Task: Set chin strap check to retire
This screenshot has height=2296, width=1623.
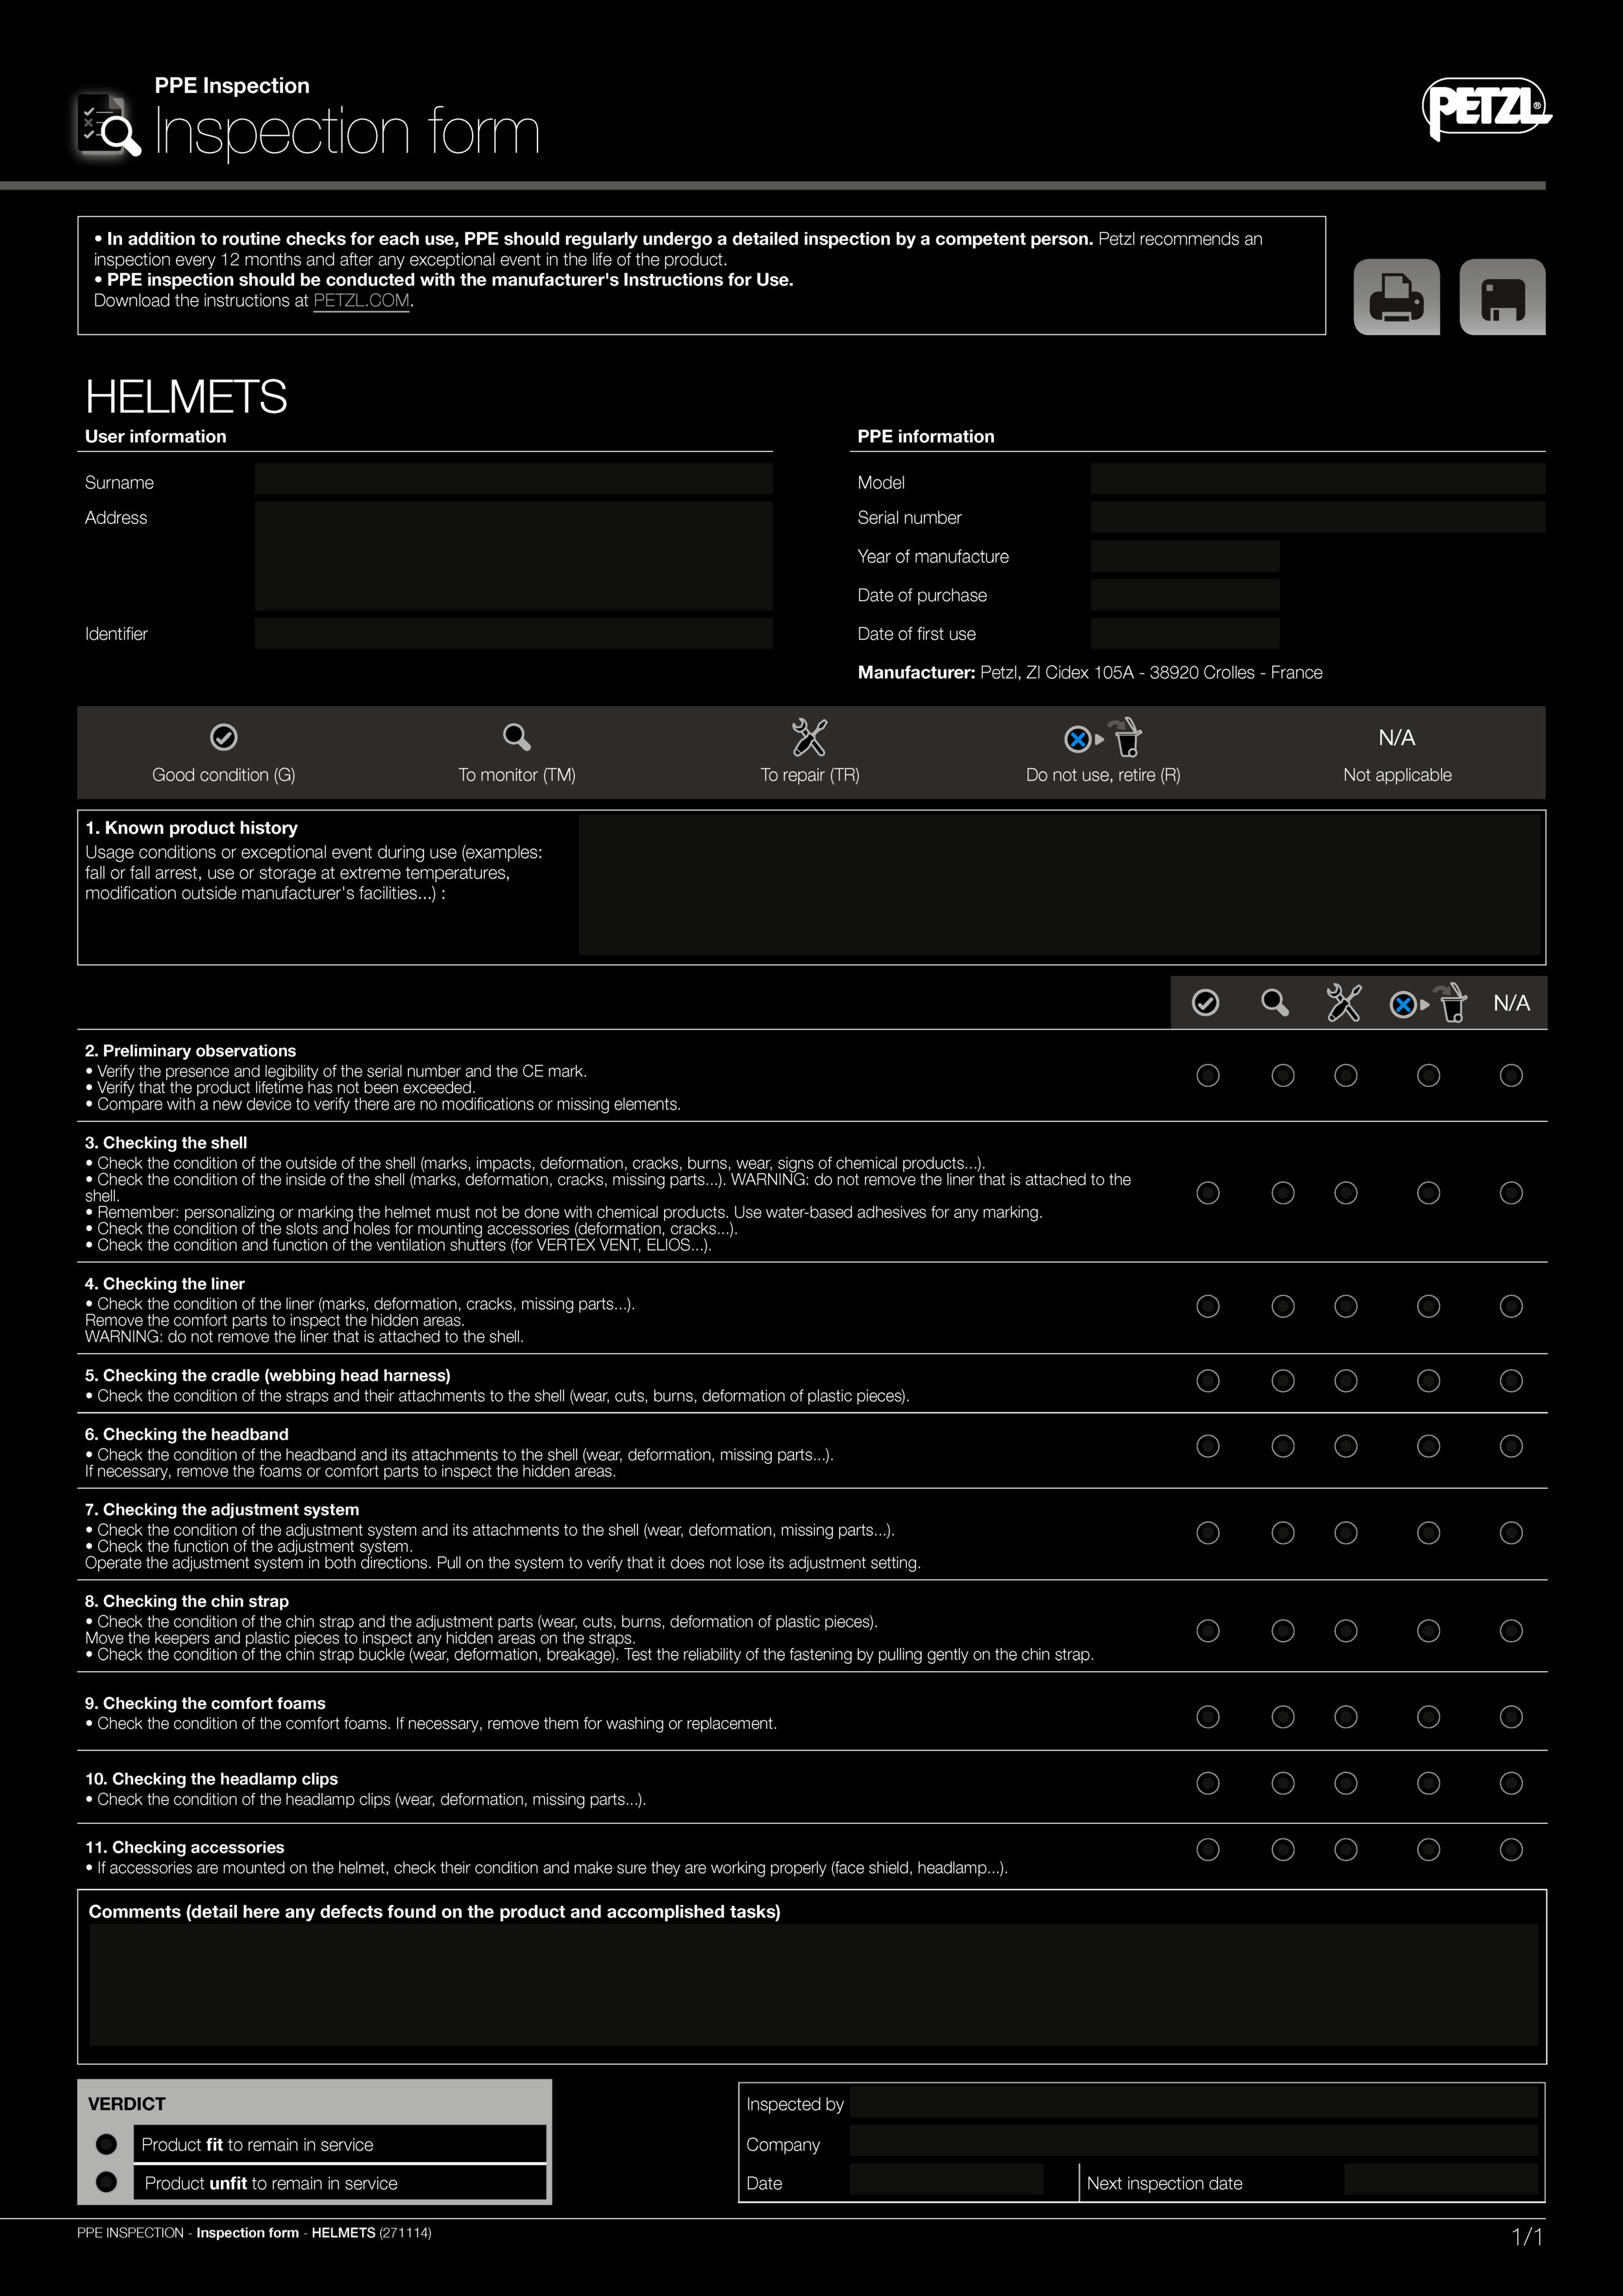Action: pos(1429,1631)
